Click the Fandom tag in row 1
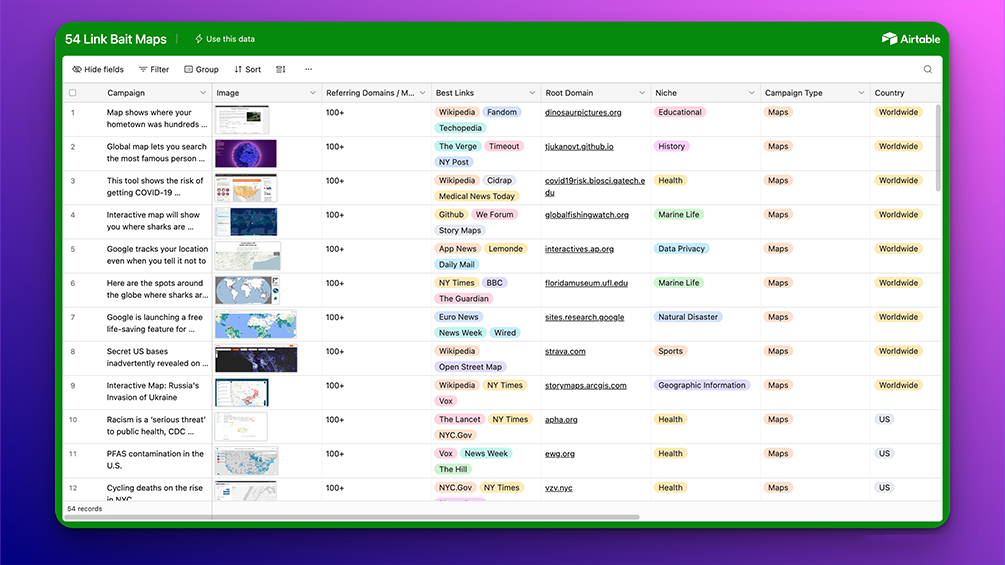 tap(501, 112)
